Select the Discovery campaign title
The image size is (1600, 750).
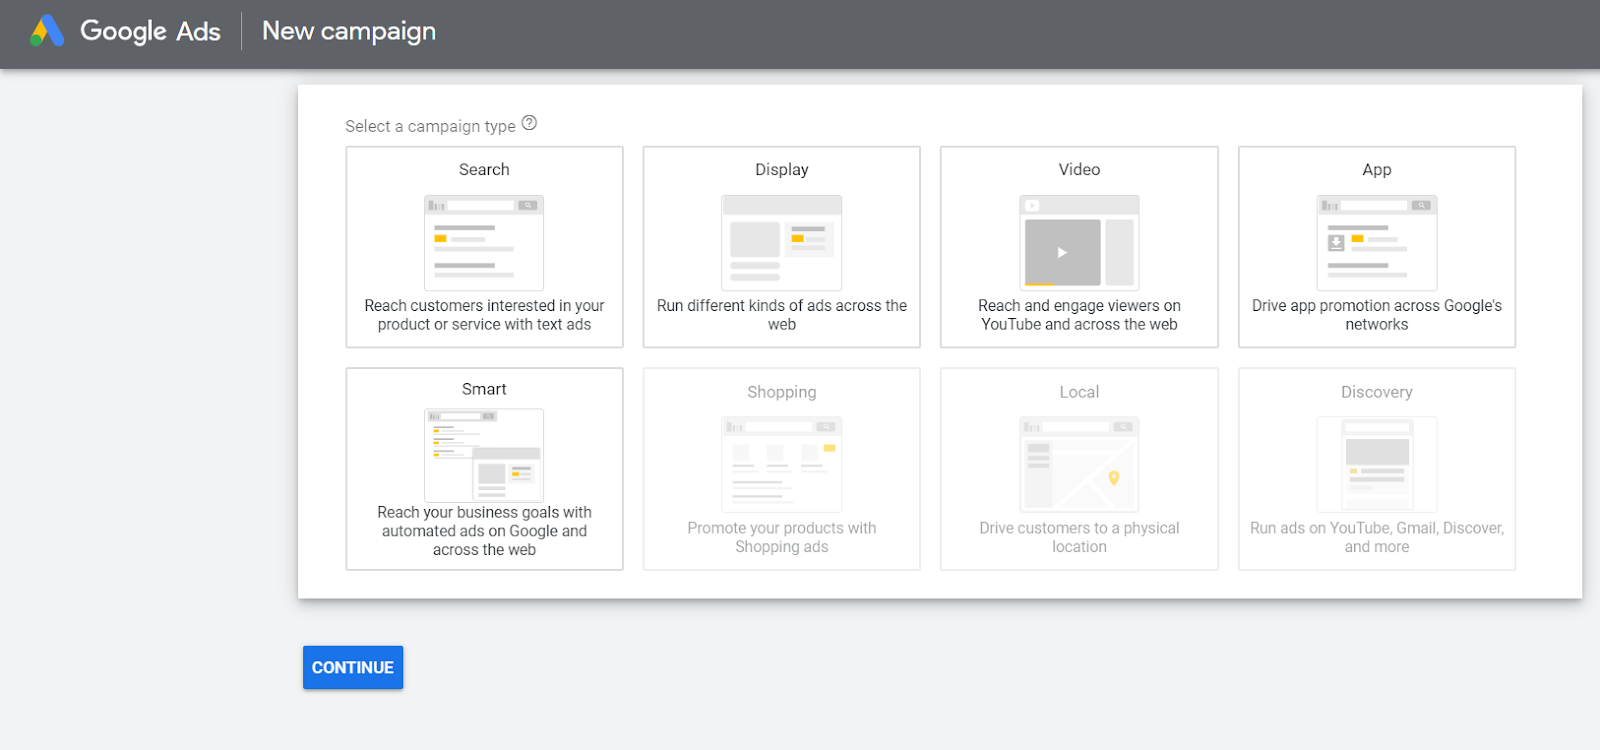point(1377,392)
